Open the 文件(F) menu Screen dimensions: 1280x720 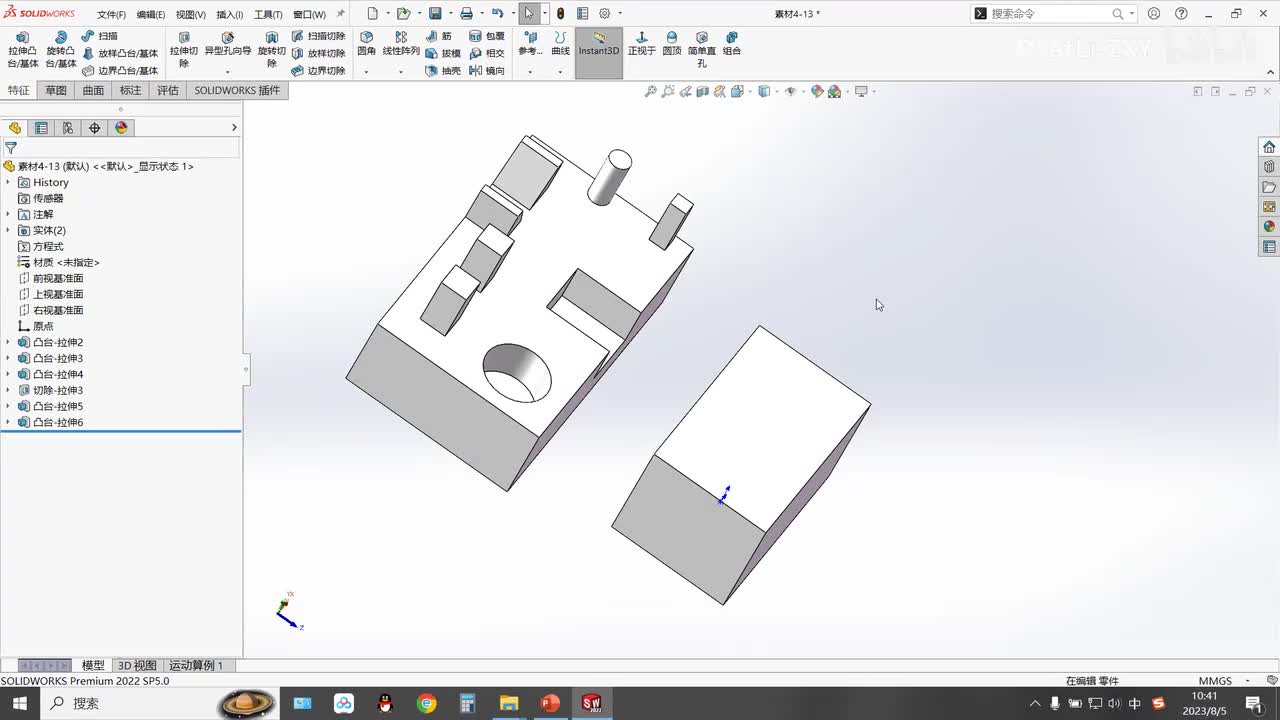click(x=111, y=14)
